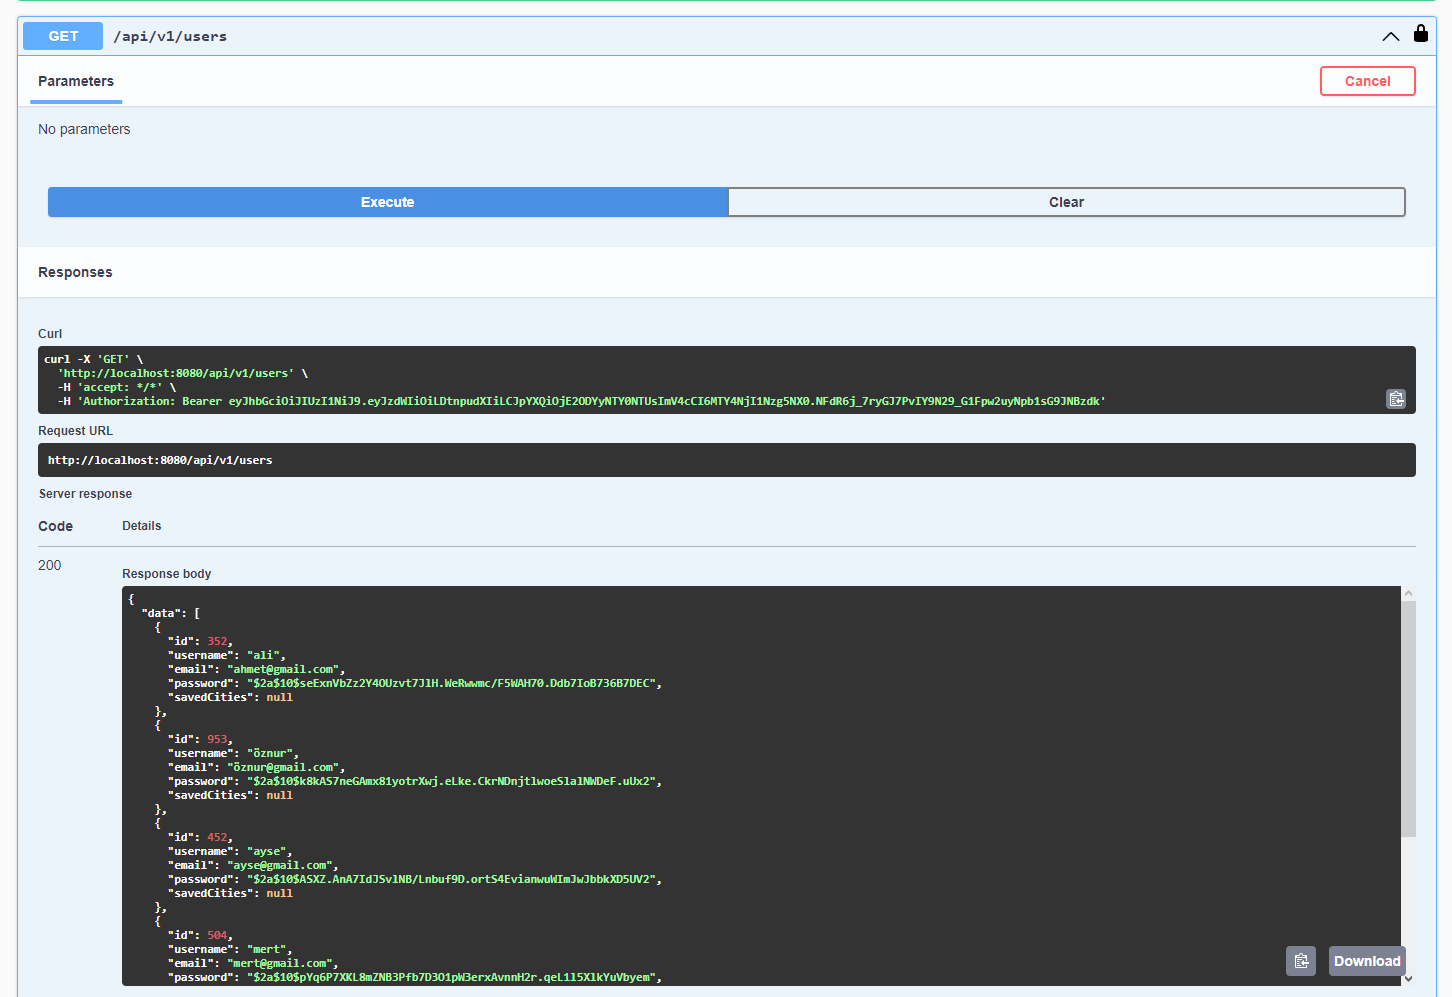Click the lock icon to view authorization

coord(1421,33)
